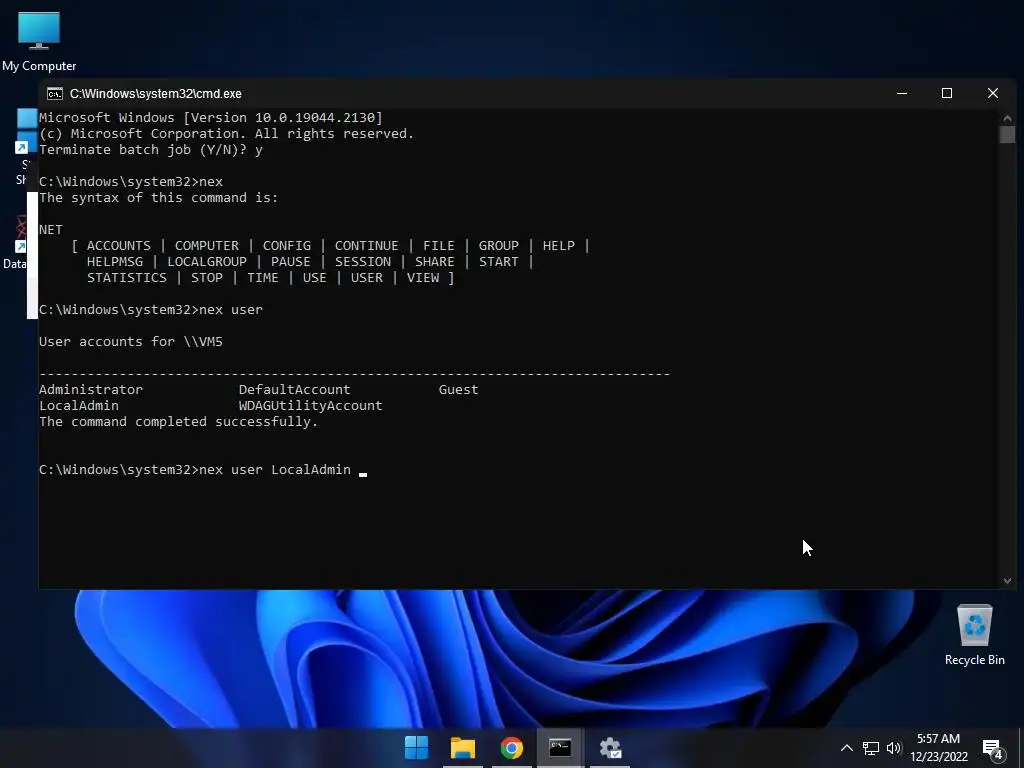Click 'SESSION' in the NET syntax
The height and width of the screenshot is (768, 1024).
pyautogui.click(x=363, y=262)
